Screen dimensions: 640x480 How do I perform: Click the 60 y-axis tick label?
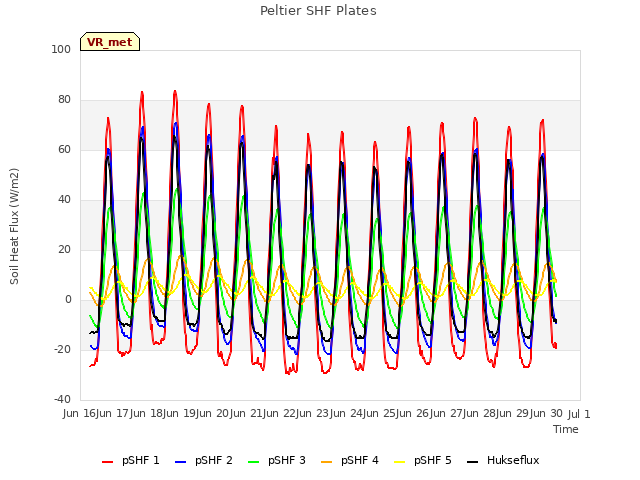(64, 149)
